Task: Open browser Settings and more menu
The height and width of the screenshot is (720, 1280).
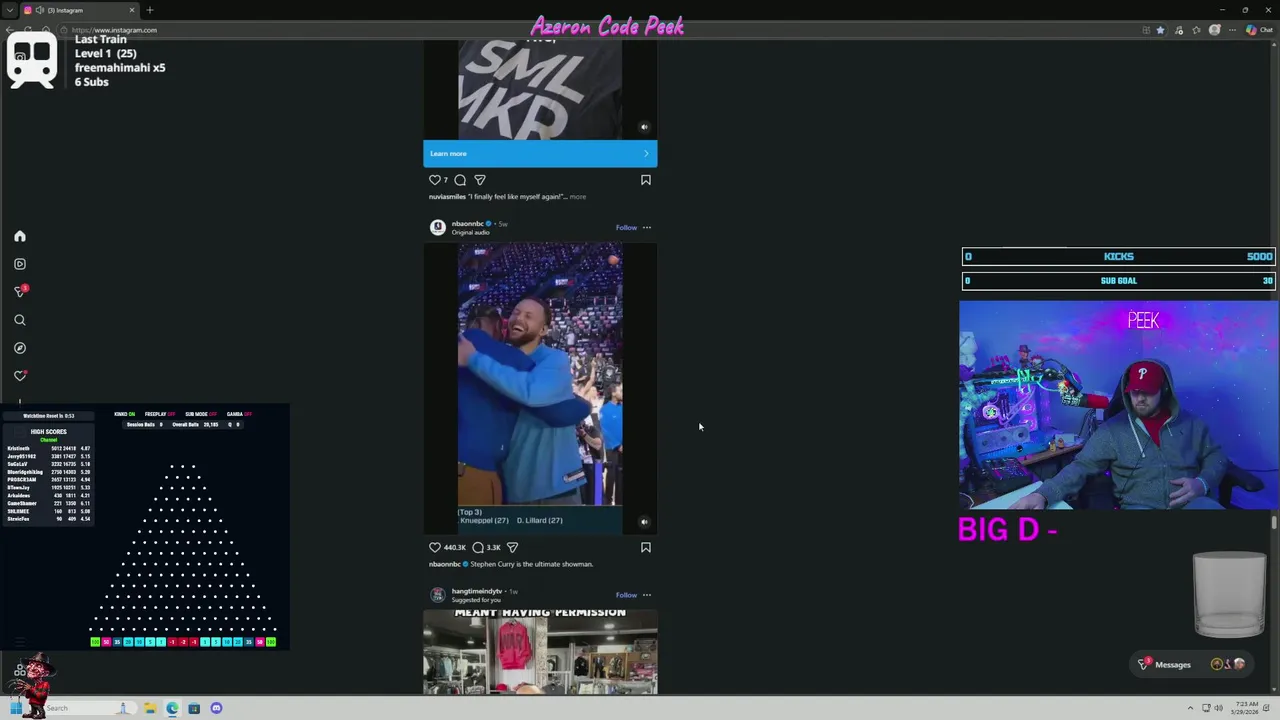Action: pyautogui.click(x=1232, y=30)
